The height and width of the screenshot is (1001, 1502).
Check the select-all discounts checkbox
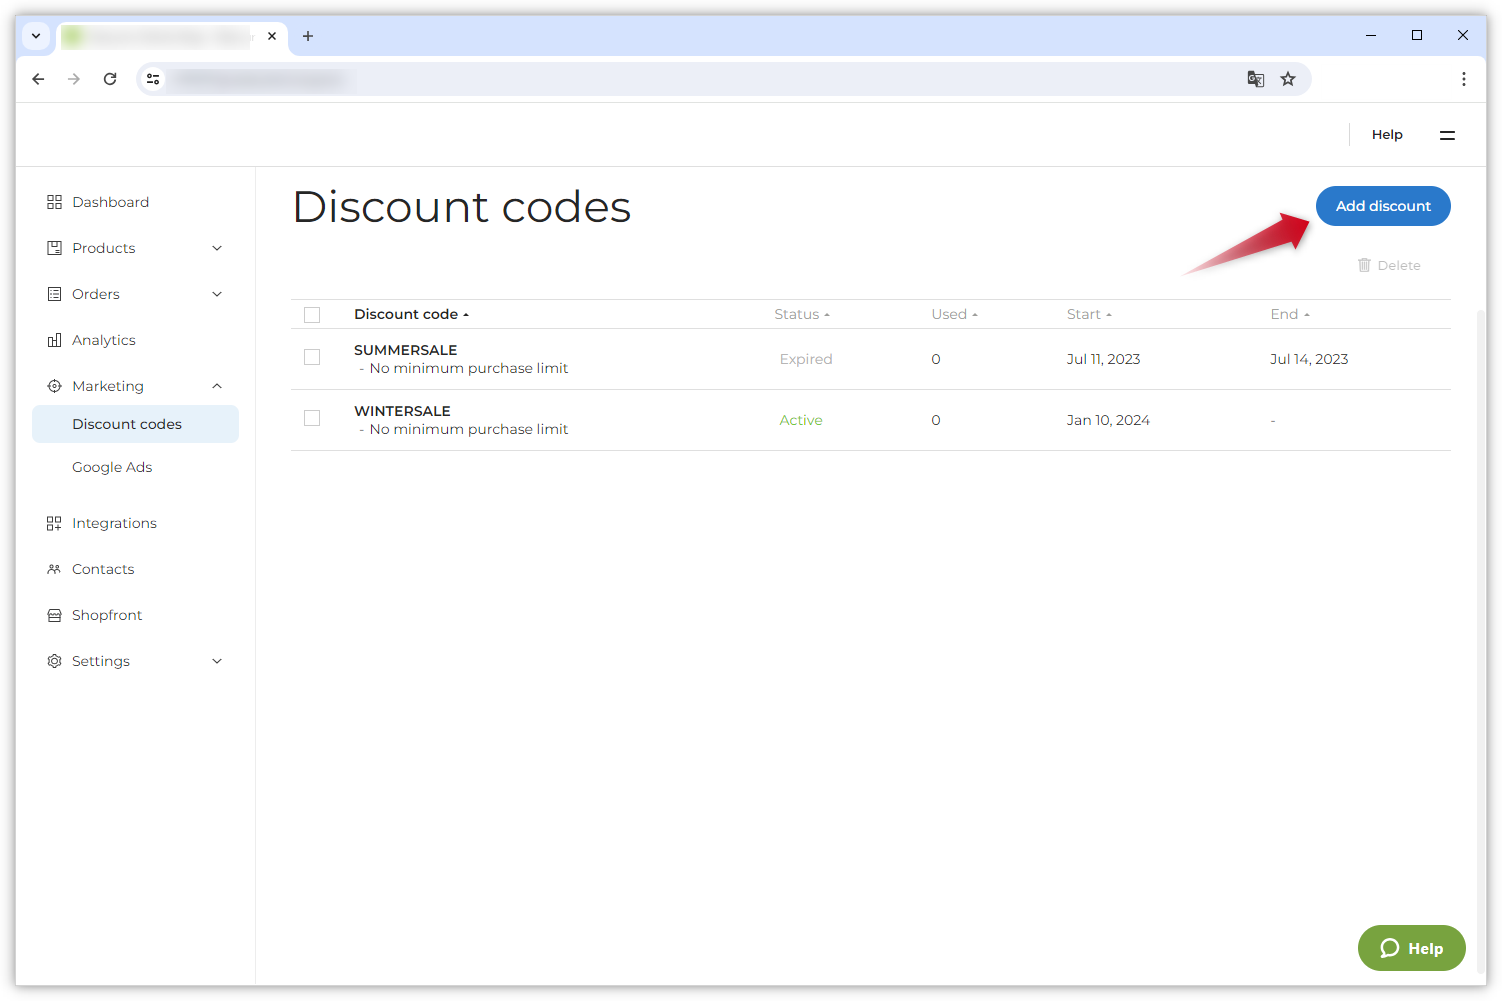tap(312, 314)
